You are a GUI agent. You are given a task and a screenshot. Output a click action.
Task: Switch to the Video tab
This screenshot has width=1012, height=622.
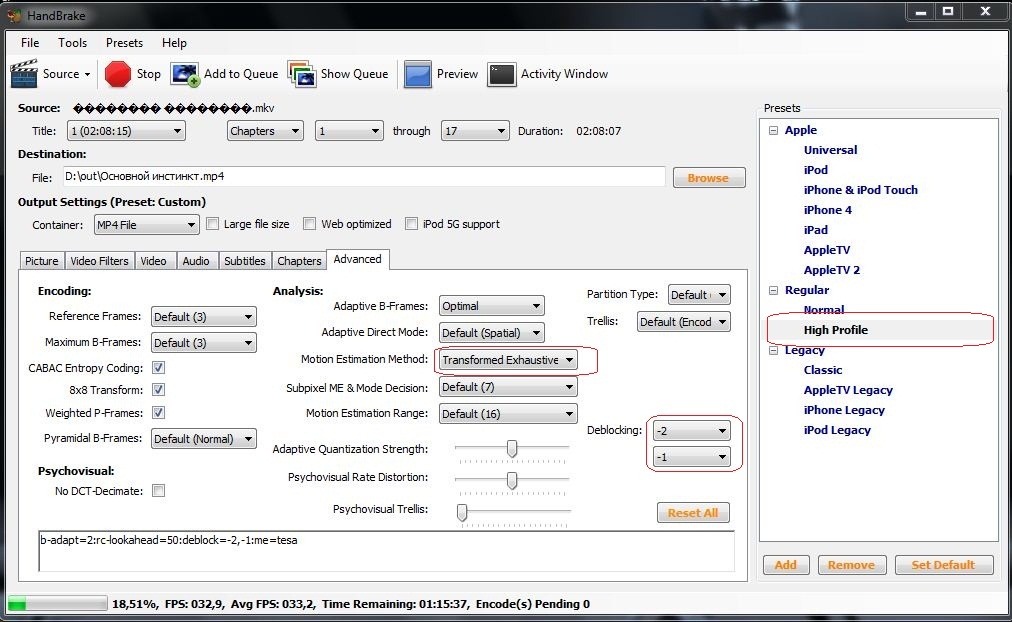tap(154, 261)
